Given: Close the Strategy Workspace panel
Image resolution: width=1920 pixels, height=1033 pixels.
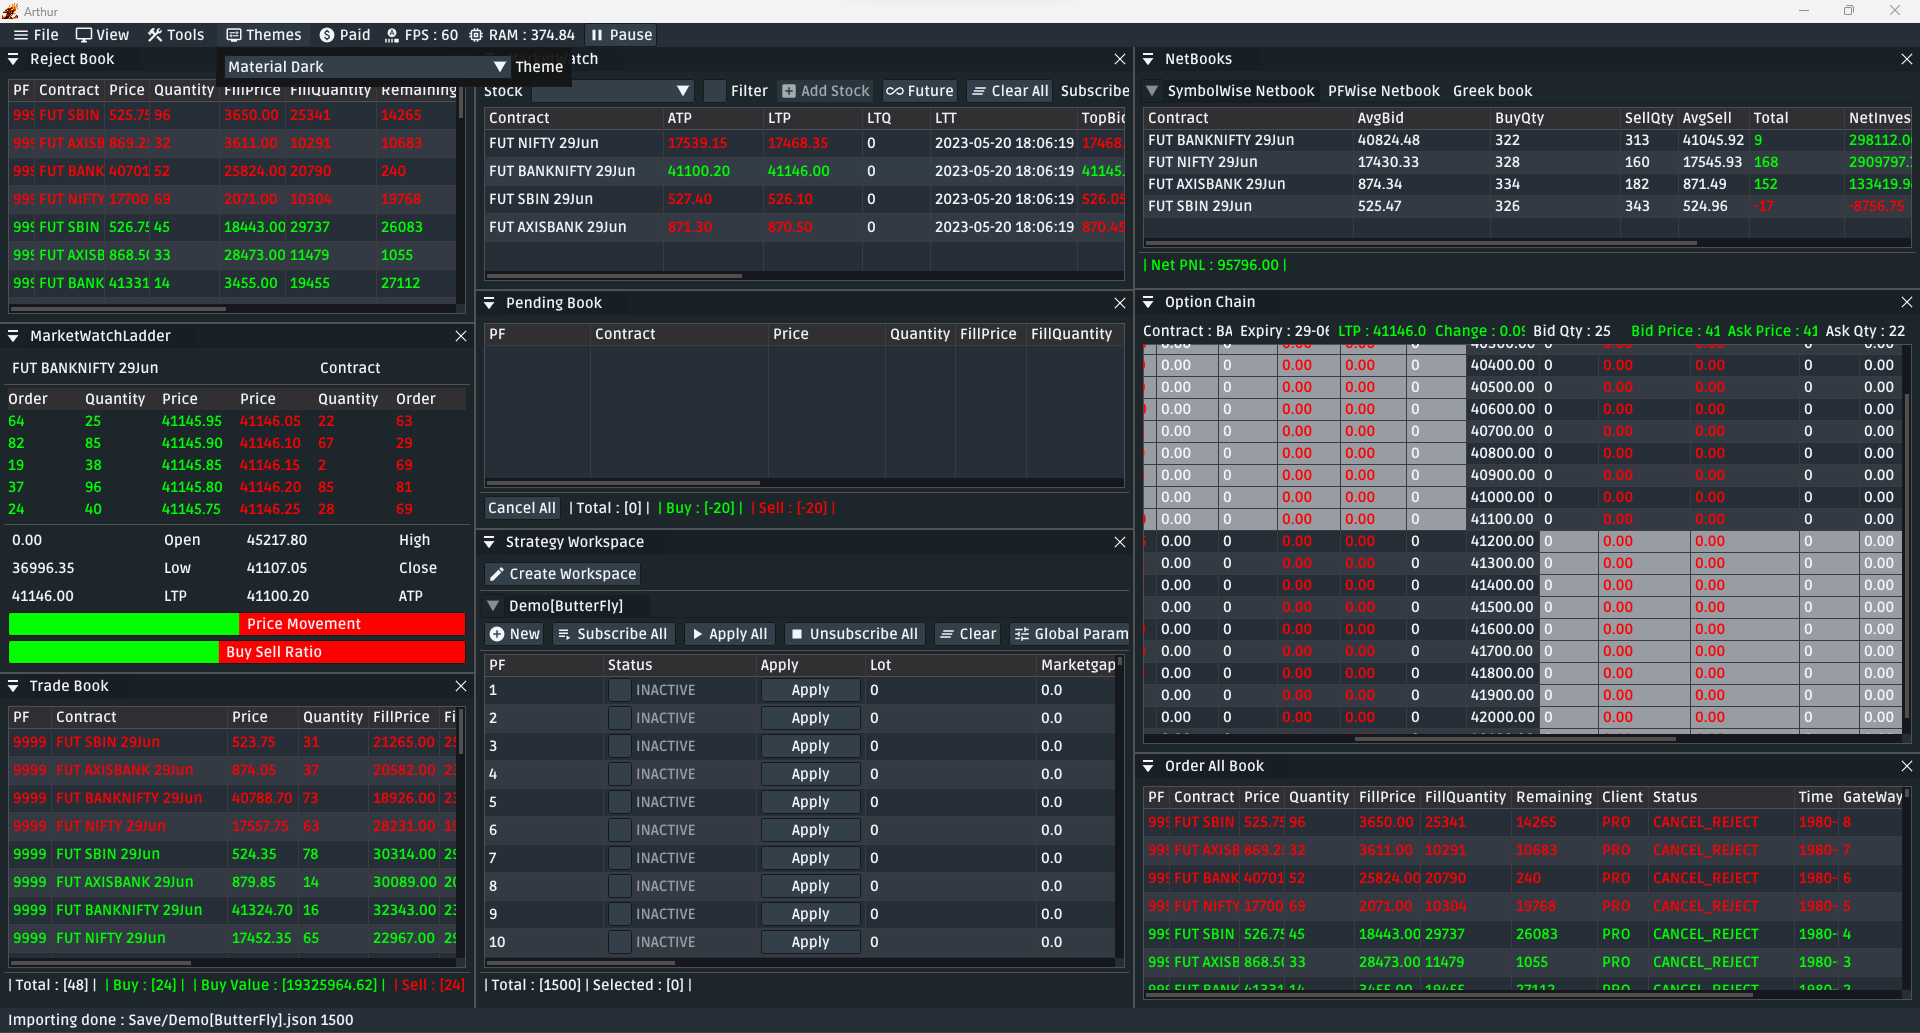Looking at the screenshot, I should 1120,542.
